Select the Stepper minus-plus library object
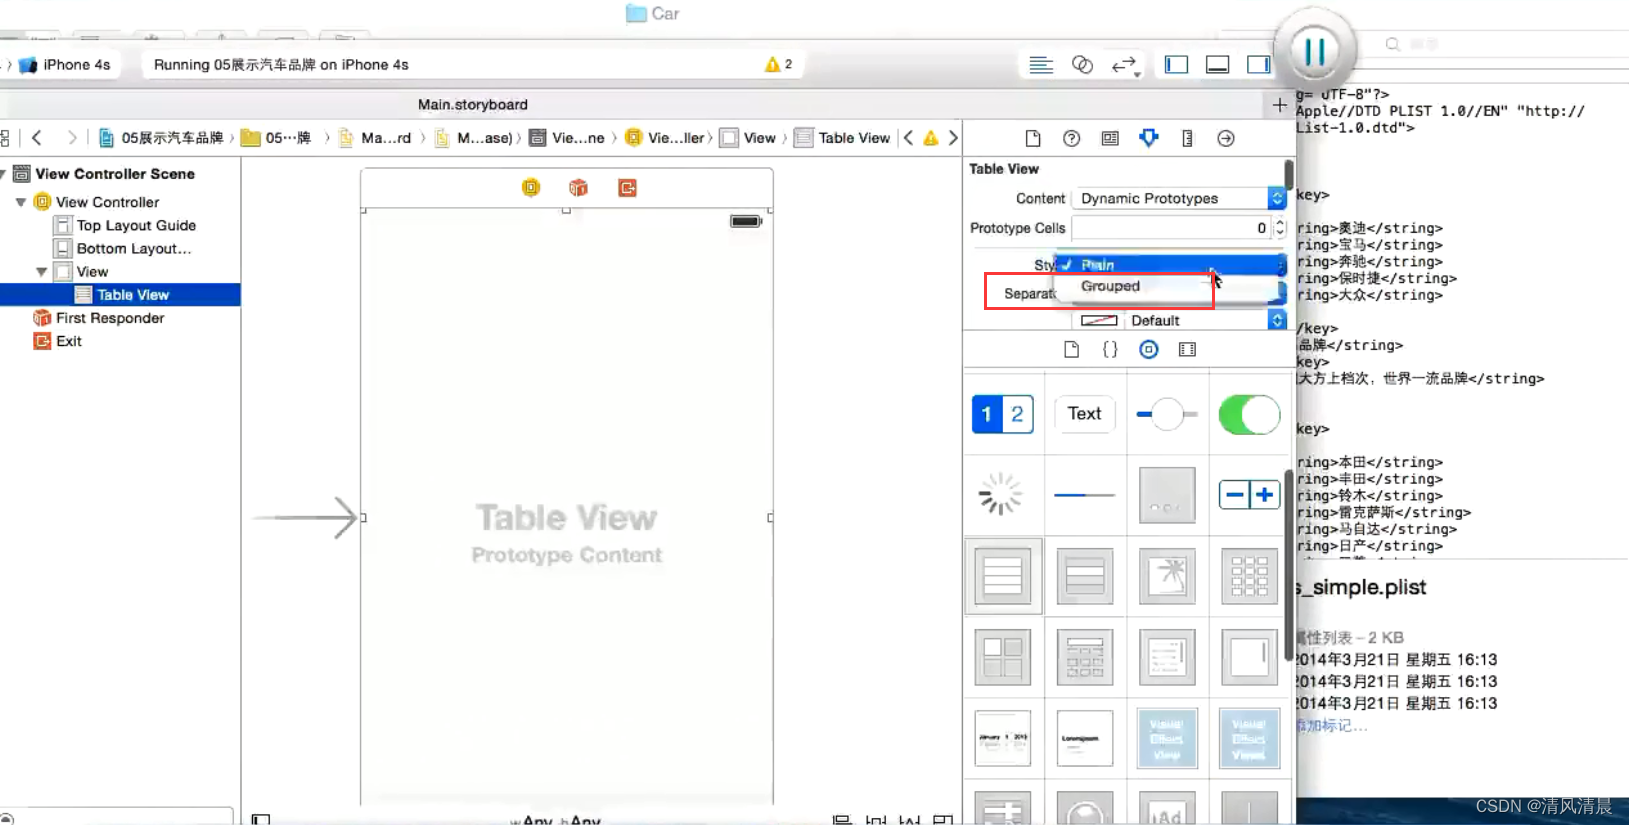The height and width of the screenshot is (825, 1629). (1250, 494)
